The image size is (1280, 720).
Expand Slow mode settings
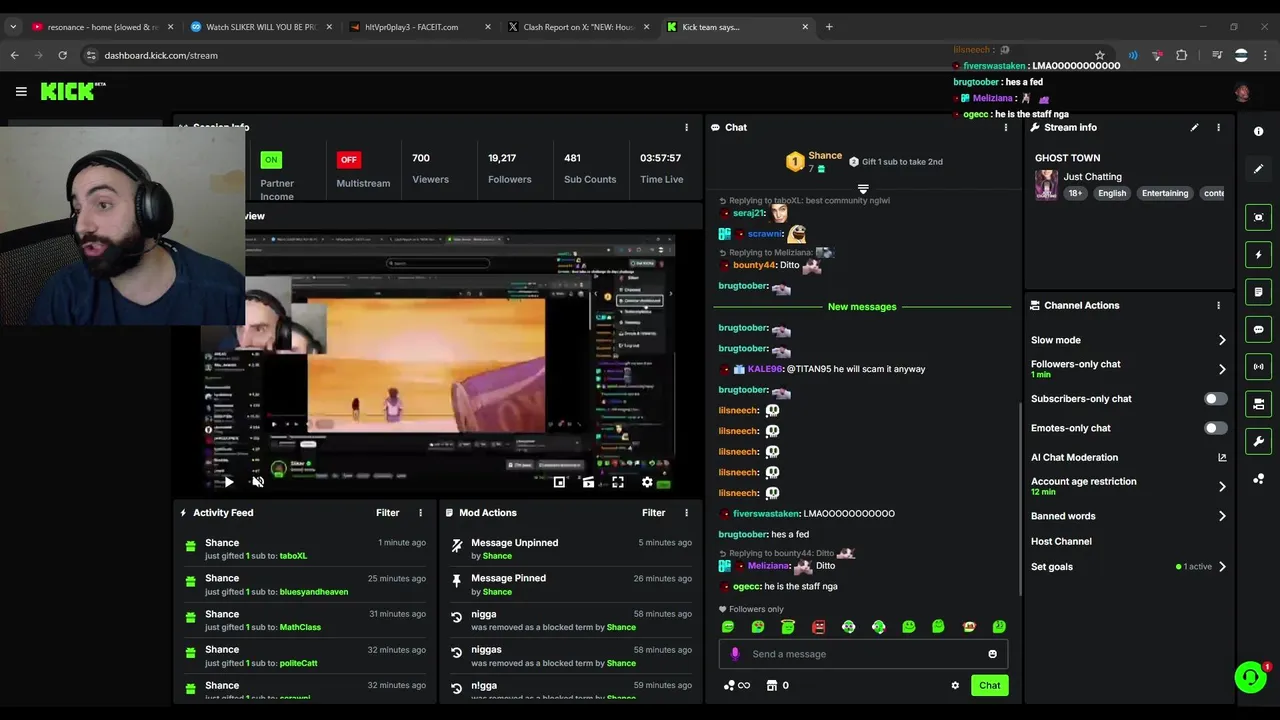(x=1222, y=340)
